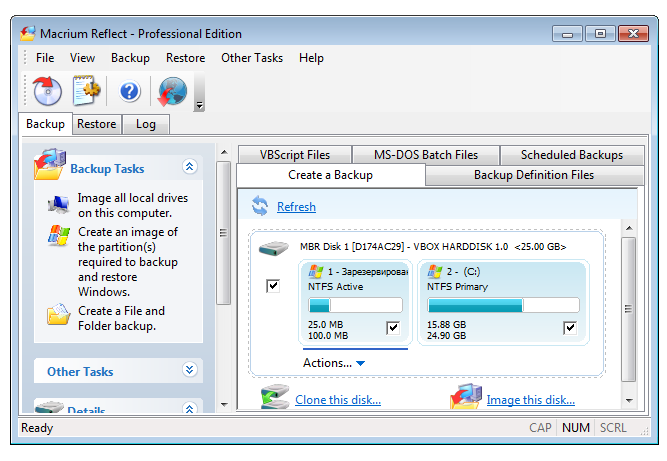The height and width of the screenshot is (461, 667).
Task: Click the MBR Disk 1 VBOX HARDDISK label
Action: coord(433,247)
